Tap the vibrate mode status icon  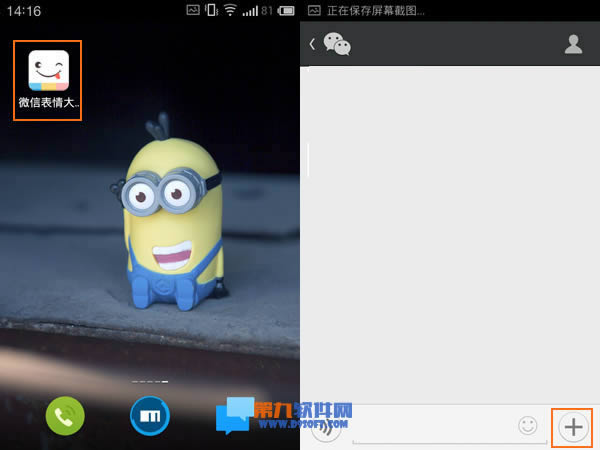coord(211,10)
